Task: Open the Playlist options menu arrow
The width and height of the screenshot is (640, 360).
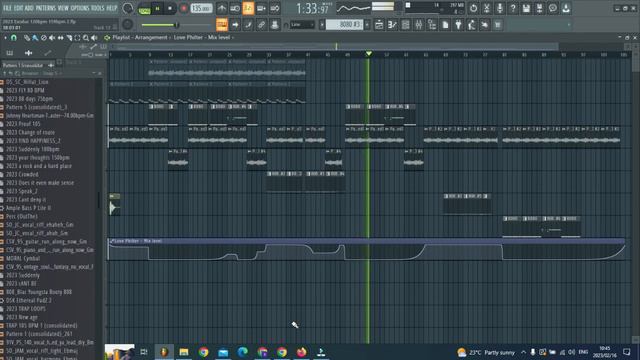Action: coord(5,38)
